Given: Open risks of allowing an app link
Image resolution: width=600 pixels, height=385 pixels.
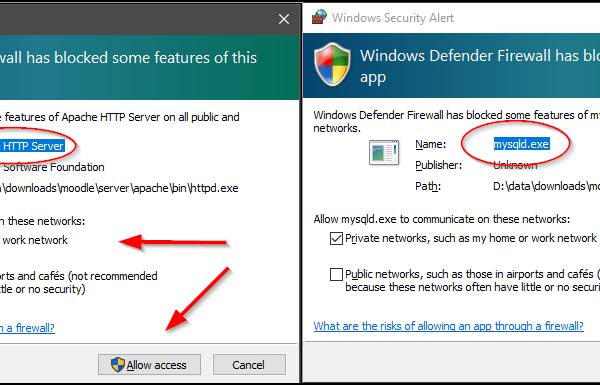Looking at the screenshot, I should coord(448,326).
